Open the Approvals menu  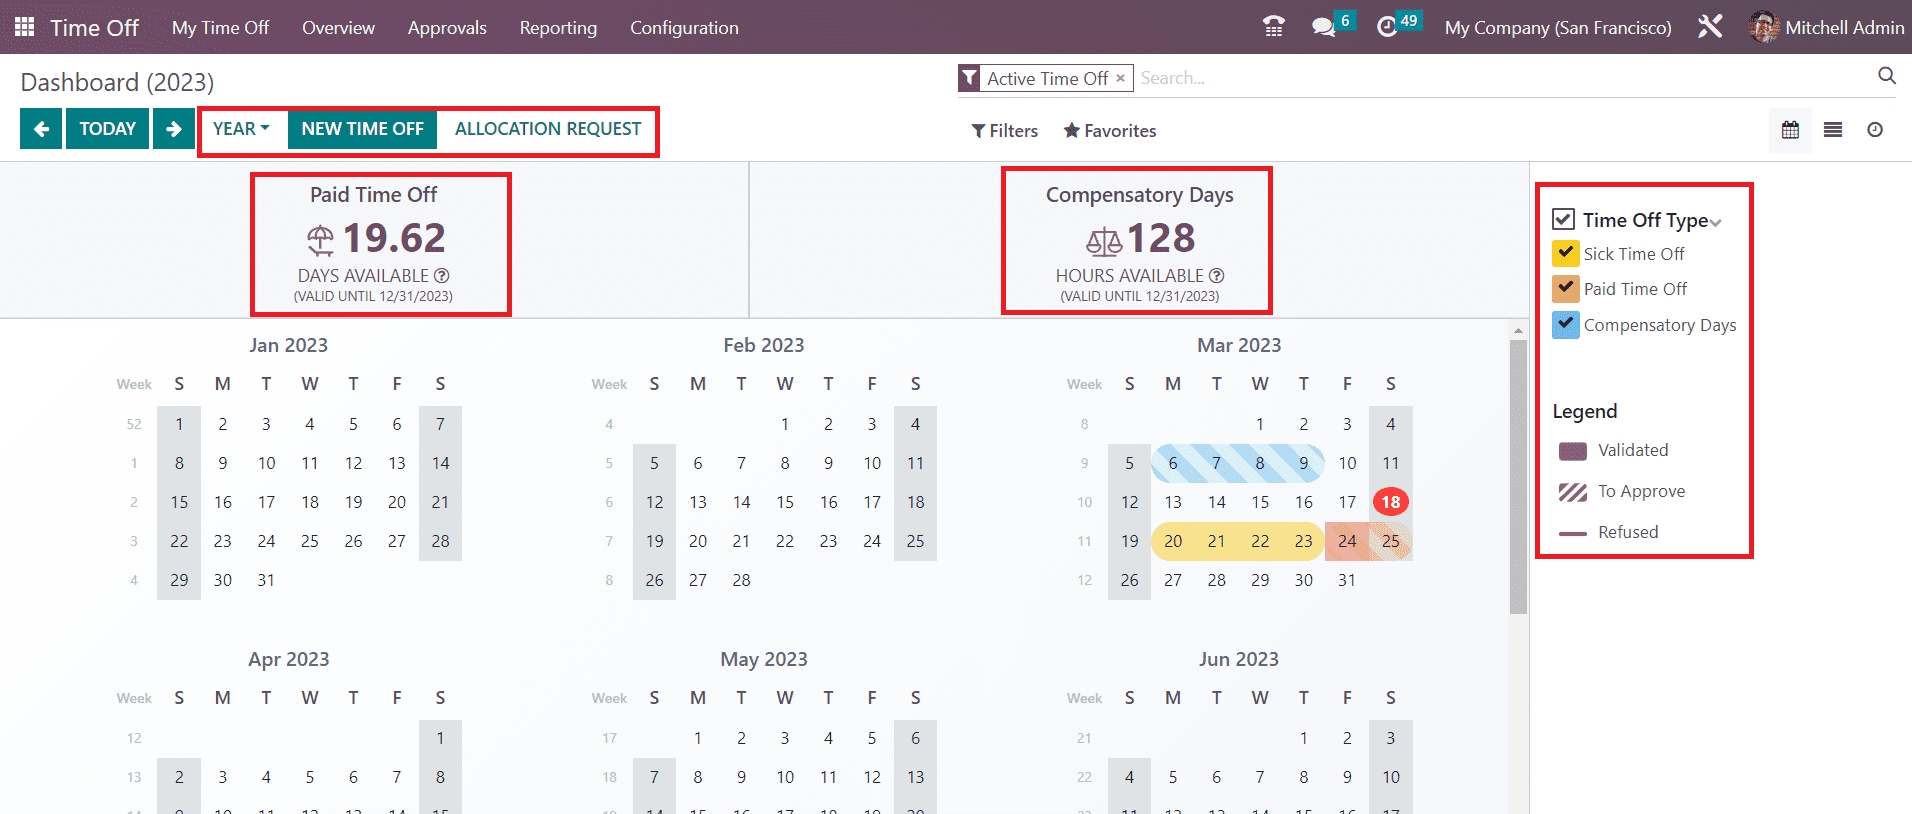tap(447, 28)
